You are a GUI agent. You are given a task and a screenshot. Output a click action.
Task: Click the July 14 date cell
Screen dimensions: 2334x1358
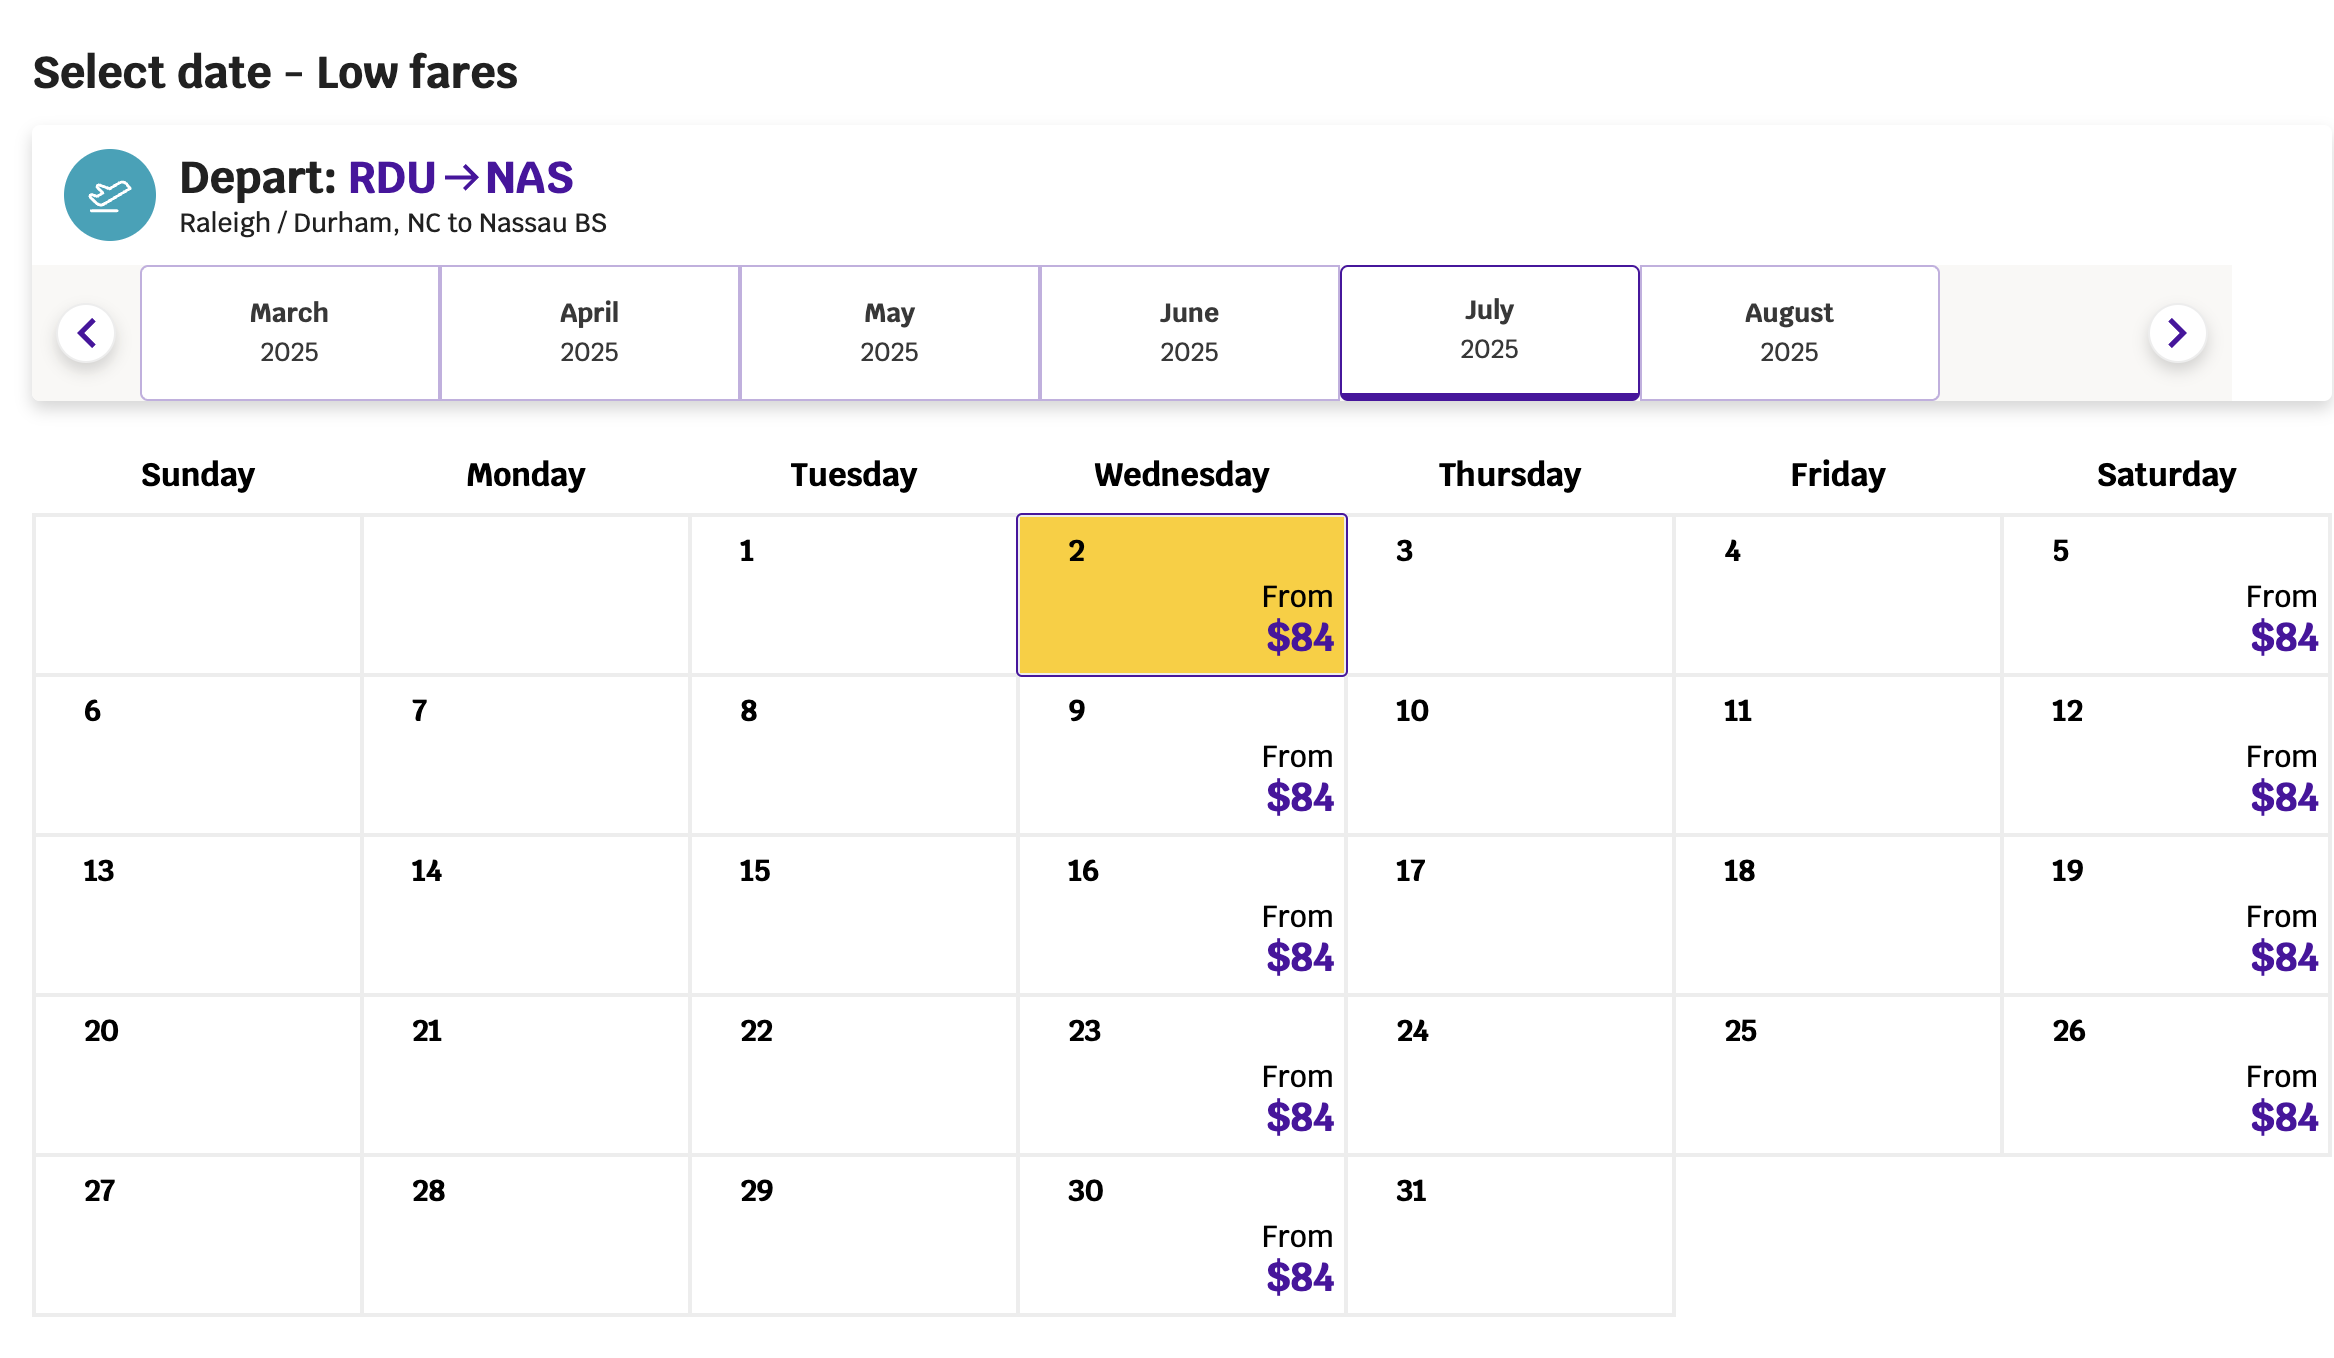pos(526,915)
